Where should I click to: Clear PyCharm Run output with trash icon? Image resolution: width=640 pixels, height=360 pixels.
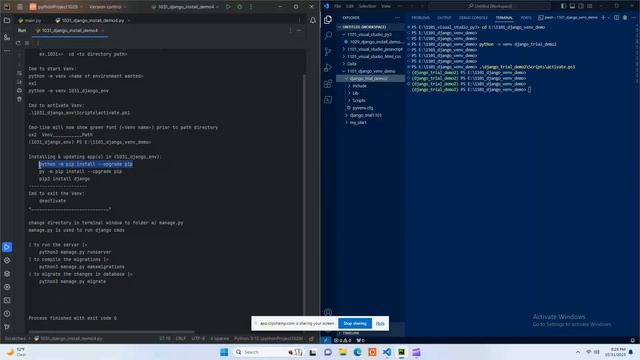tap(19, 99)
